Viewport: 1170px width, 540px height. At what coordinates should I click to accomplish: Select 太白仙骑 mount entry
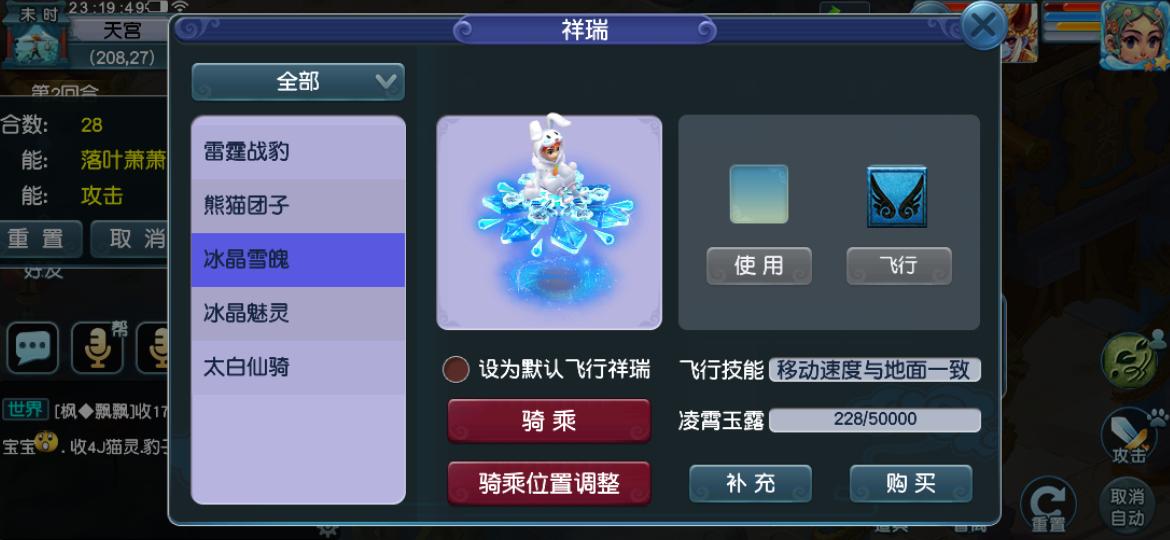298,367
